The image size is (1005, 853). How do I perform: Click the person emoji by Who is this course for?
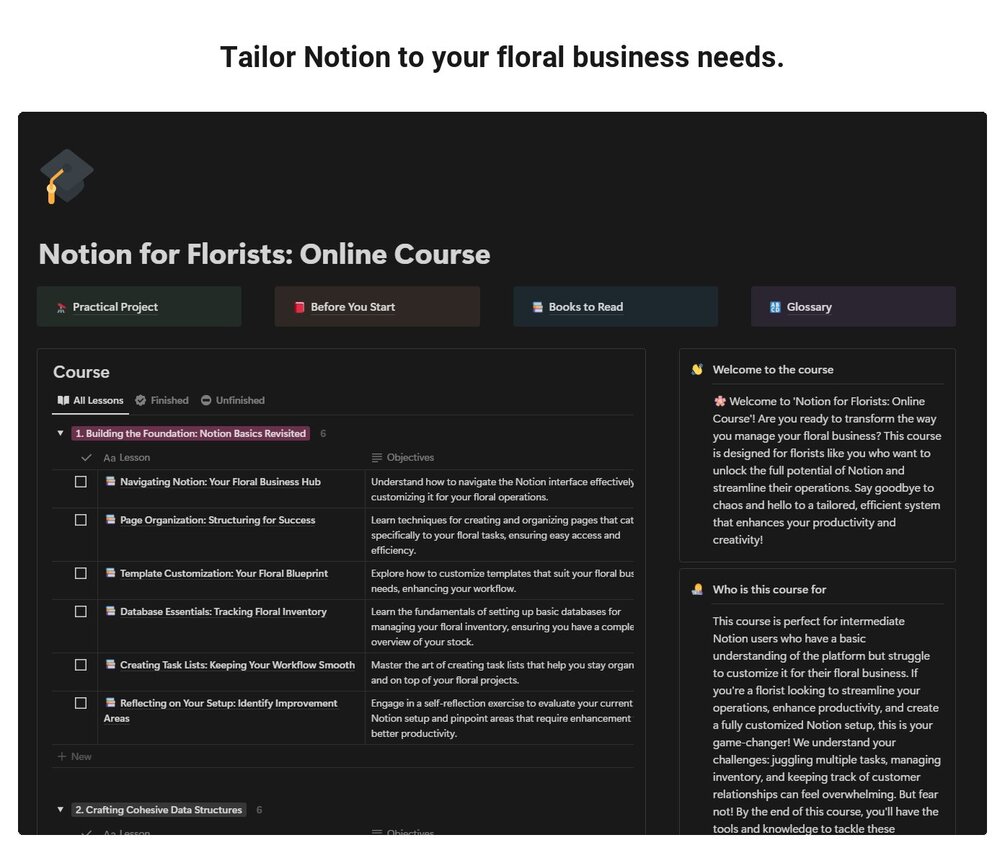[x=697, y=590]
